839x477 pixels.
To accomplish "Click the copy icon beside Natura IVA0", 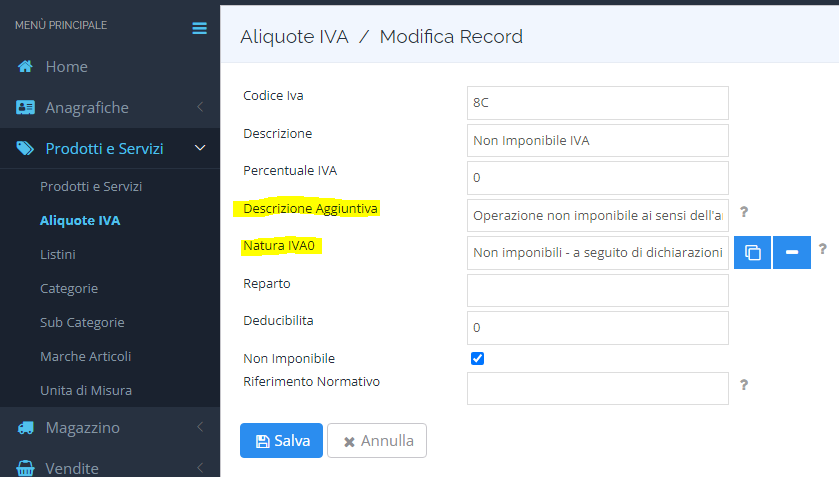I will tap(752, 253).
